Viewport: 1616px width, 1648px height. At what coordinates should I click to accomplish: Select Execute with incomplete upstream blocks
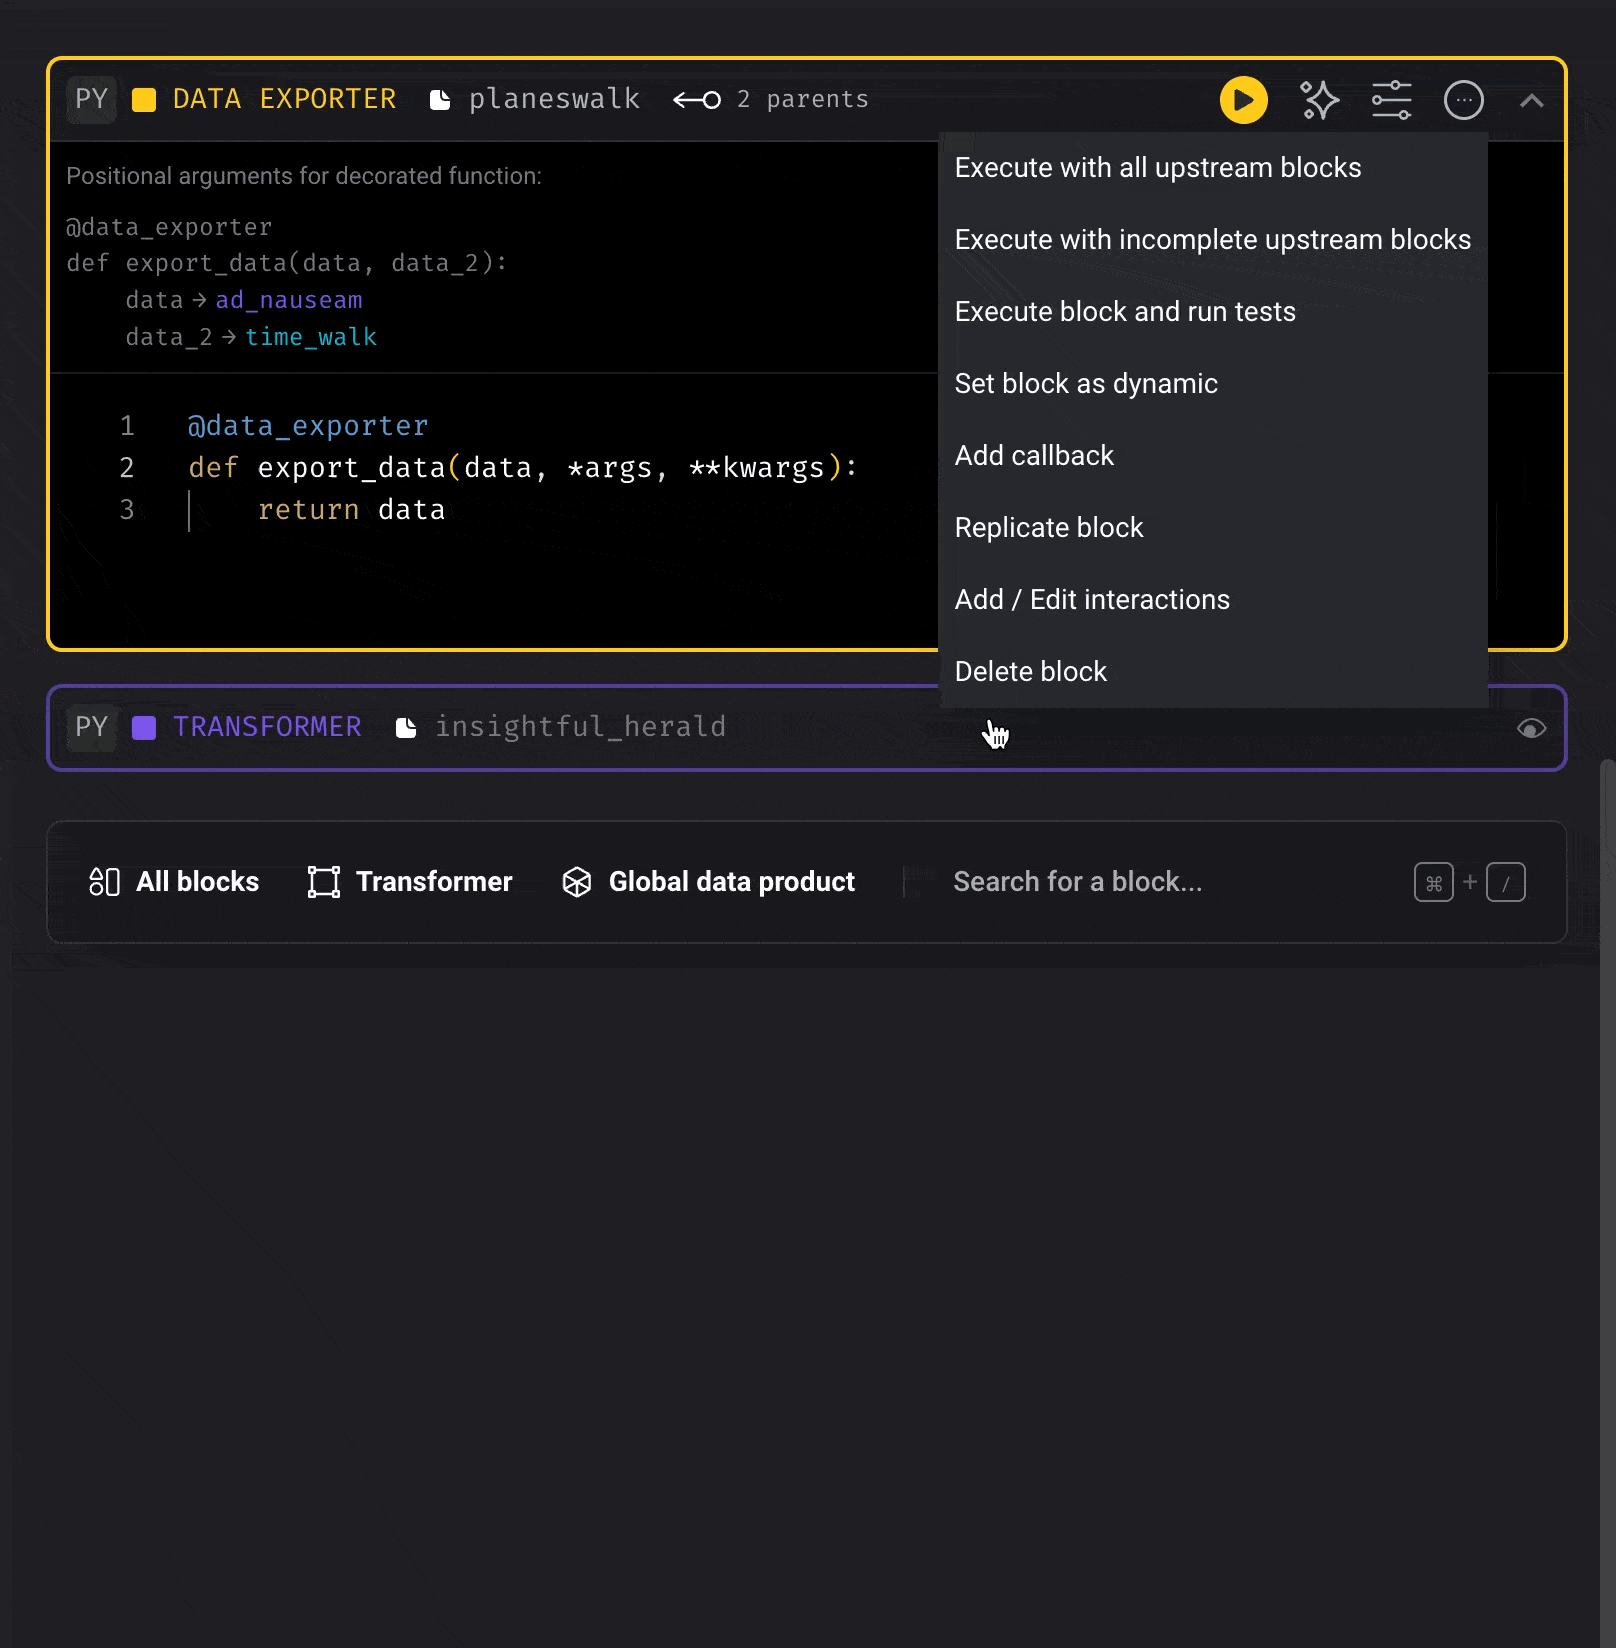point(1213,240)
